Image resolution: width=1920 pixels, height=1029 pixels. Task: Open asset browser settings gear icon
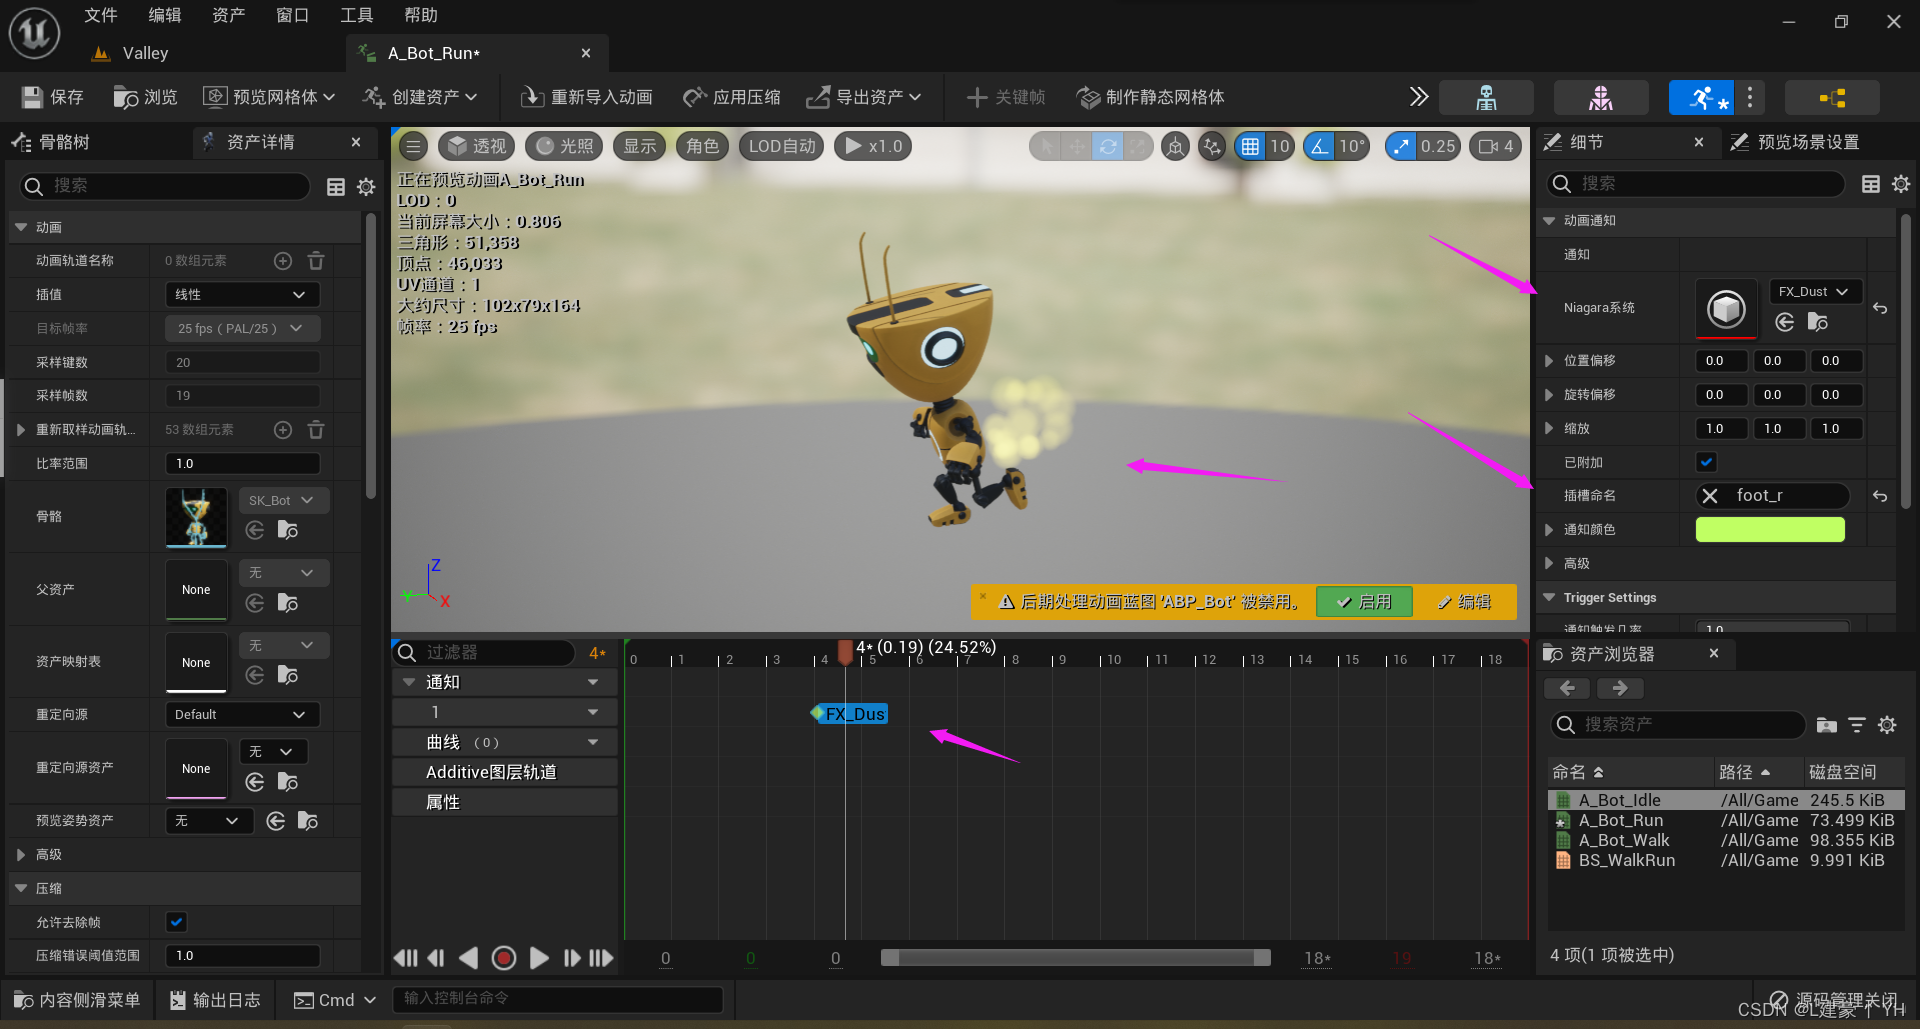click(x=1887, y=725)
